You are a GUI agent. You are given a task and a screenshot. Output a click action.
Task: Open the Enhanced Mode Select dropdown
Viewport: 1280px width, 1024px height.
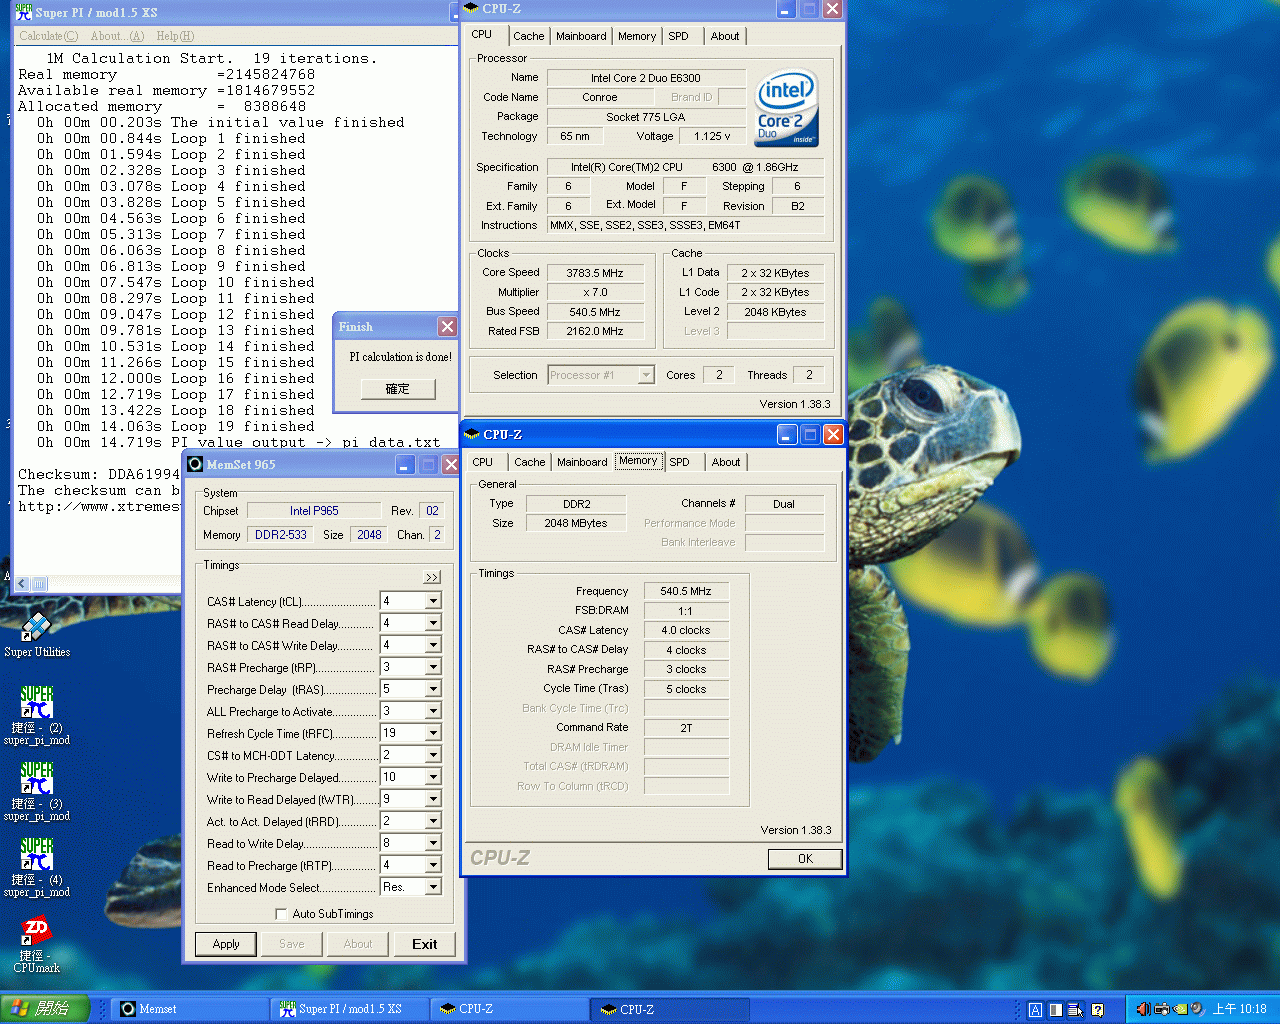click(x=433, y=887)
